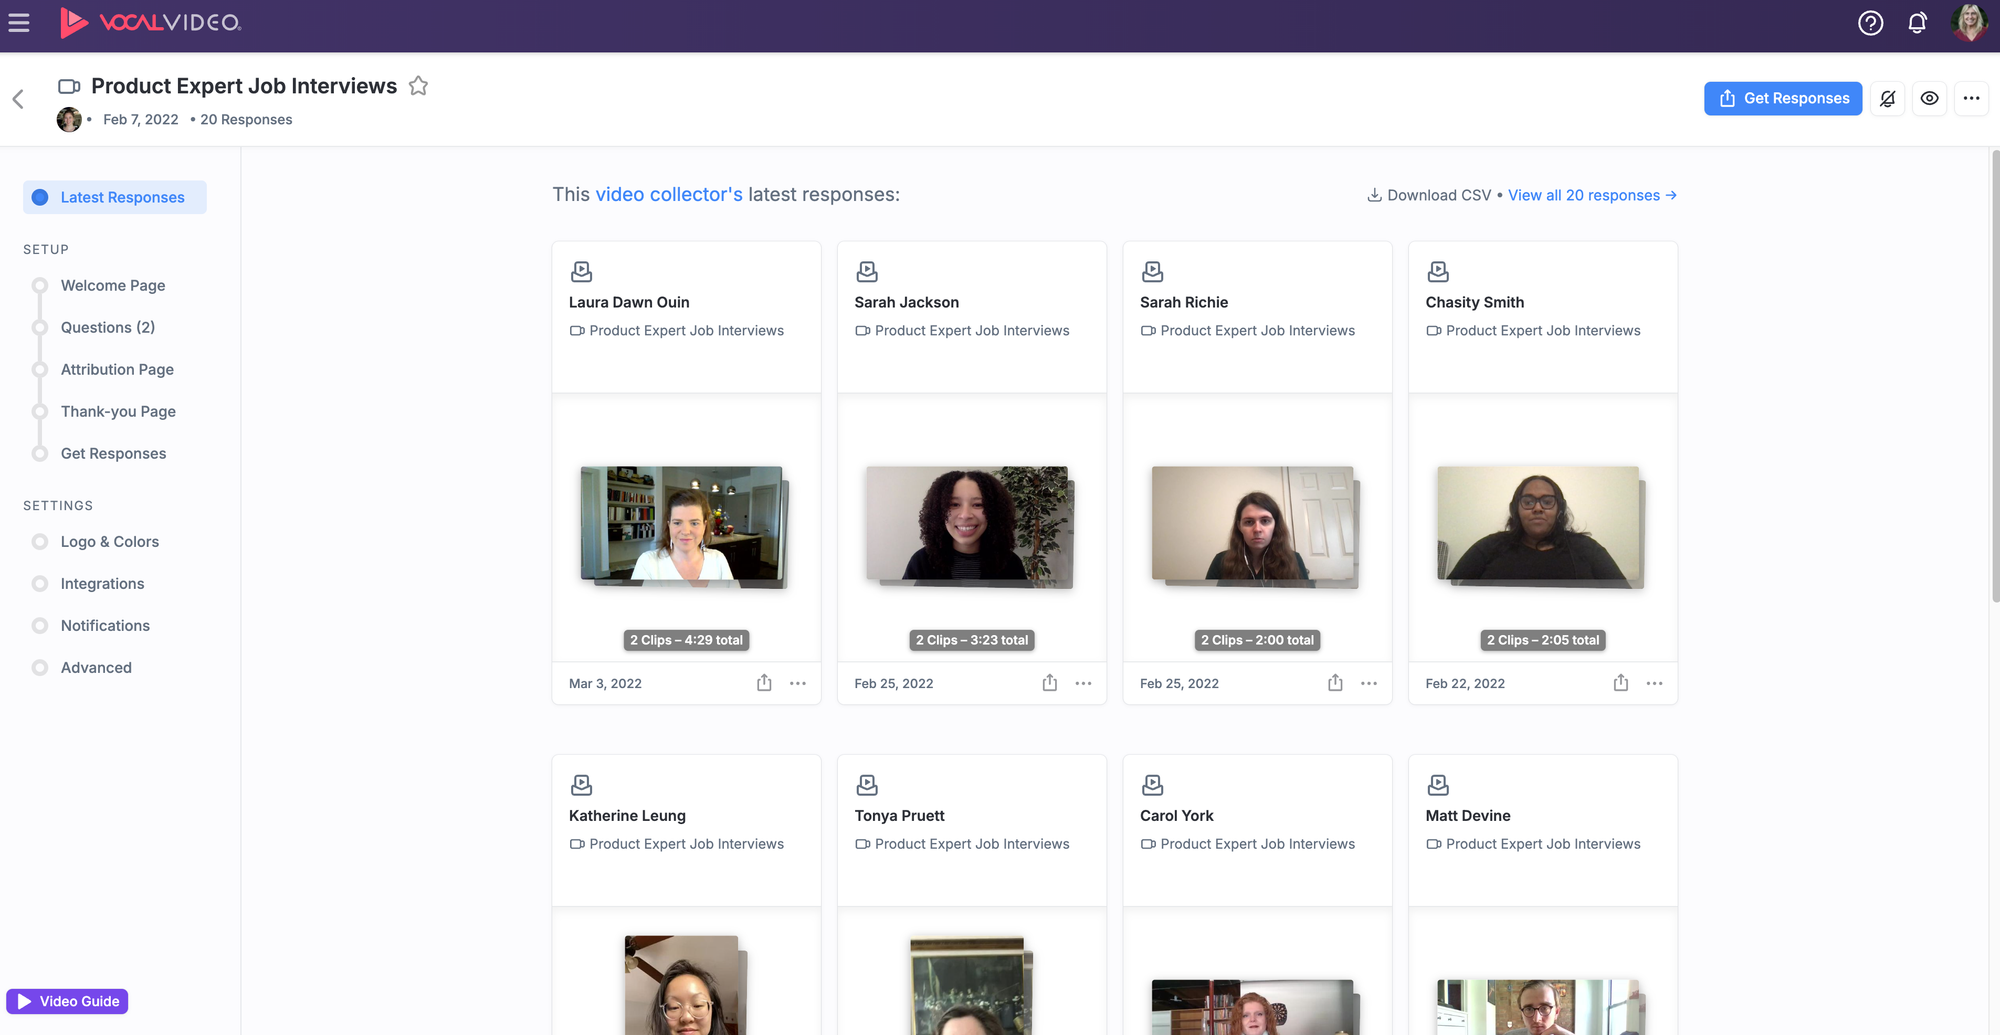
Task: Toggle muted notifications bell for this collector
Action: [x=1887, y=98]
